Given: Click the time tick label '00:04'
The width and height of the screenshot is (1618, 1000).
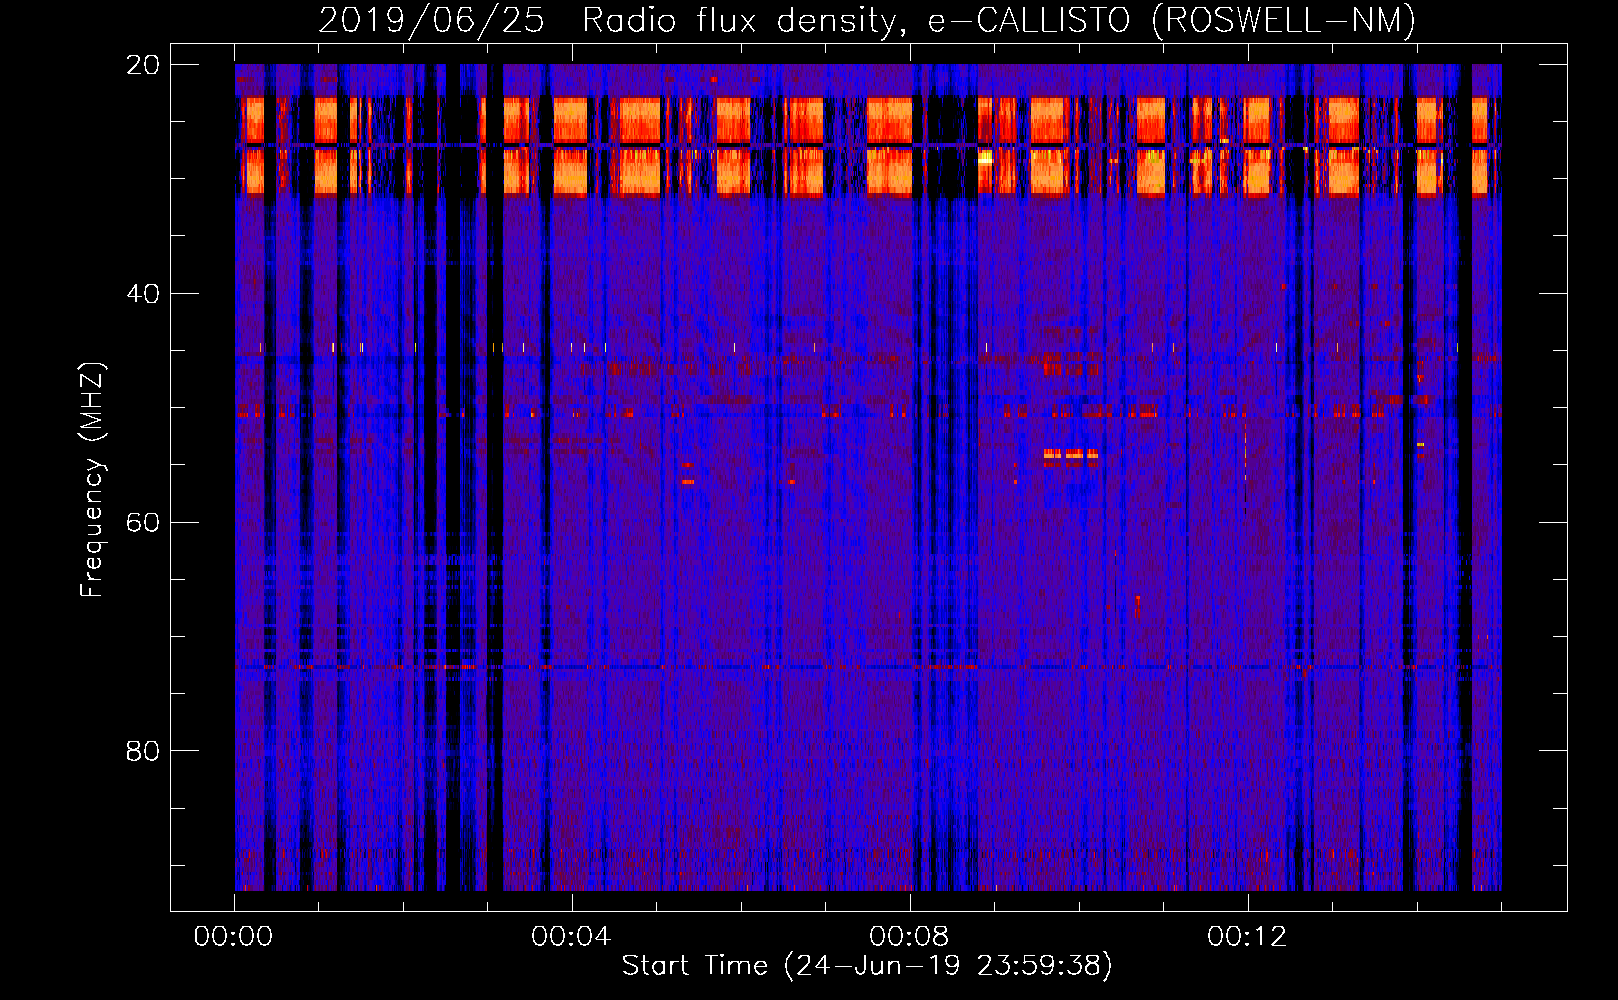Looking at the screenshot, I should click(x=571, y=937).
